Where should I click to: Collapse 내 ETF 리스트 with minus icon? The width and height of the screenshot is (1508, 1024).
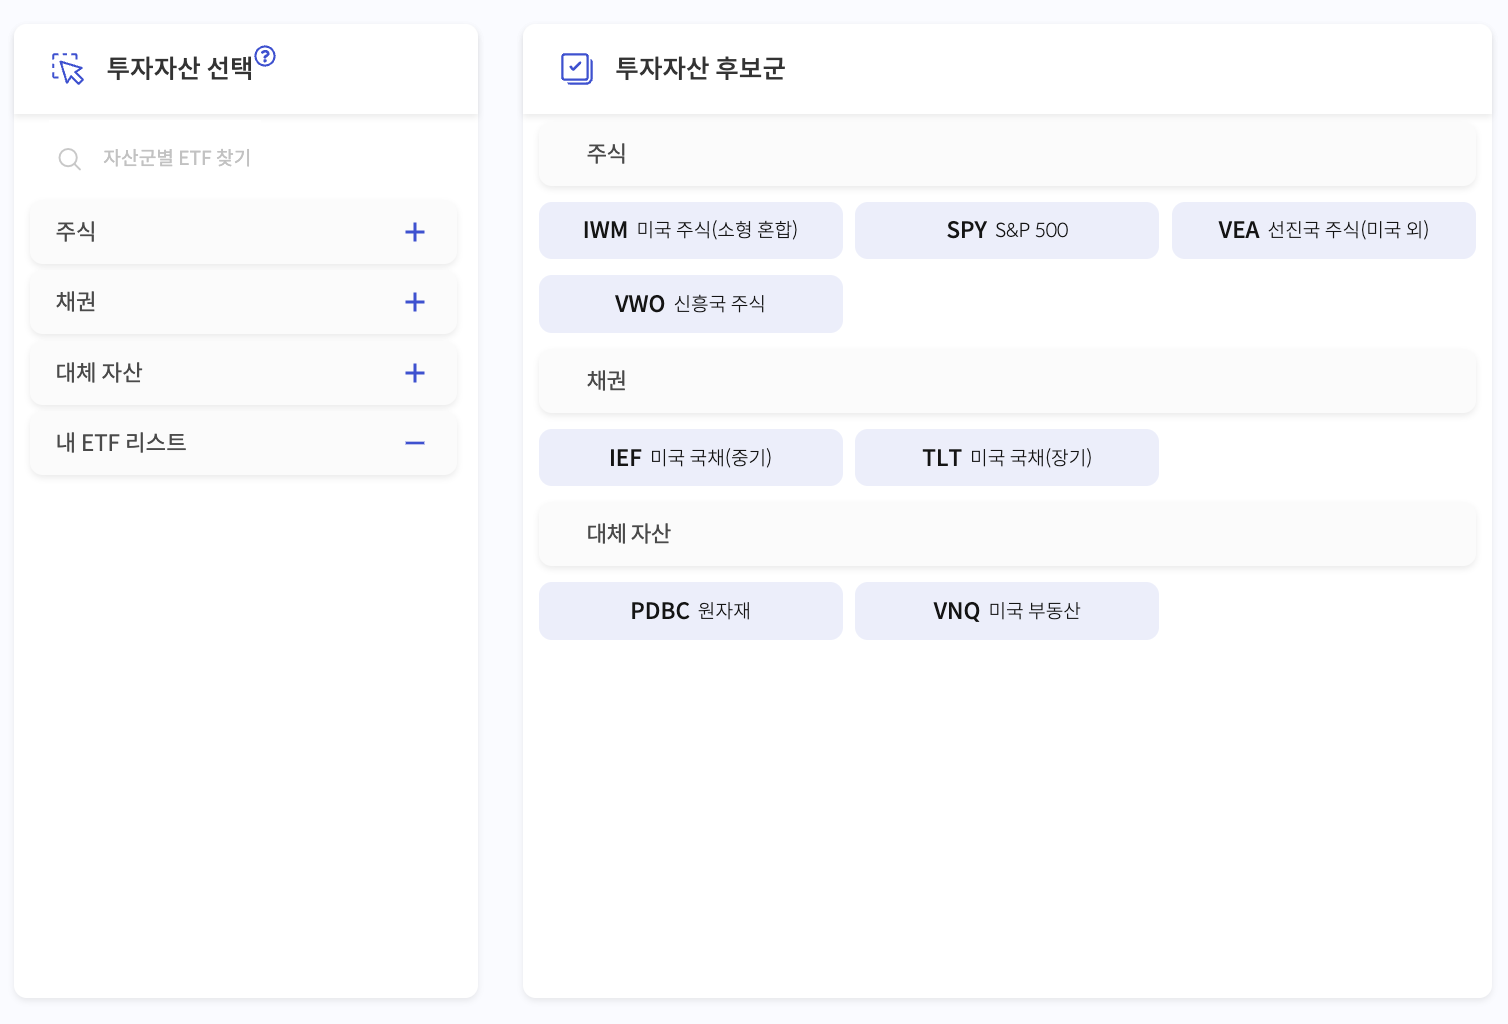(x=415, y=443)
